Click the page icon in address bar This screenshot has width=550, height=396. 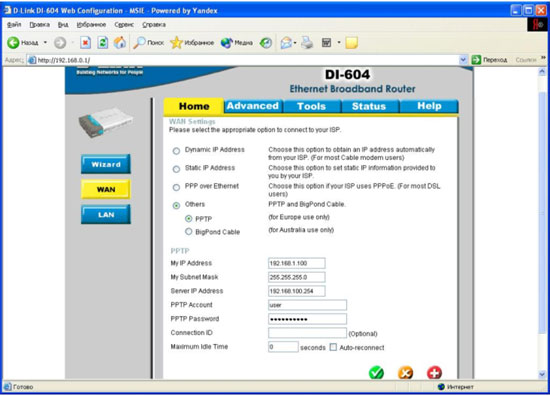pyautogui.click(x=32, y=60)
